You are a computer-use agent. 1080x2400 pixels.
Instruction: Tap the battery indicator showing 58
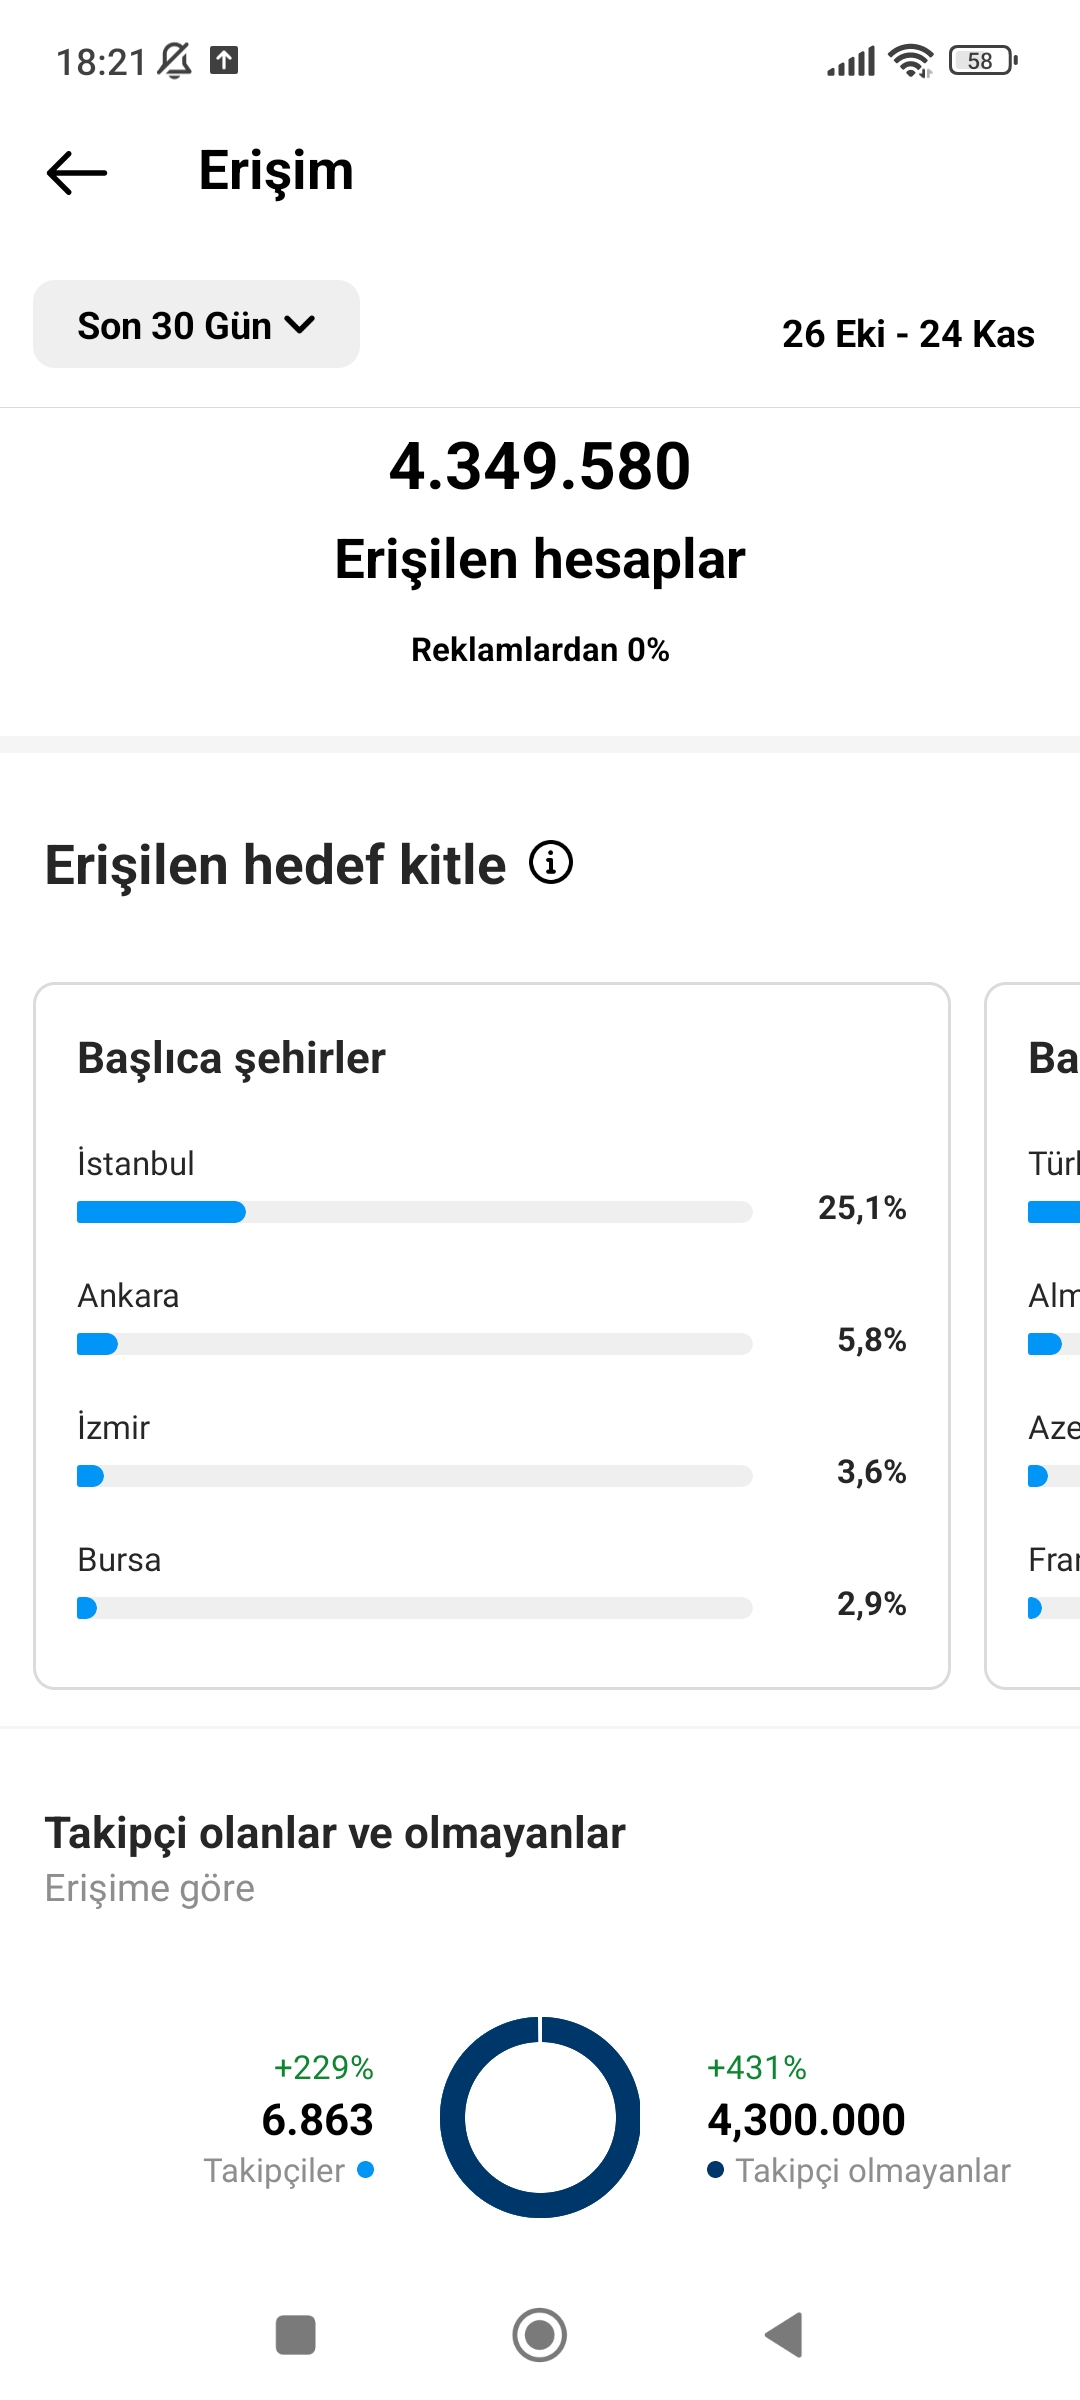[984, 61]
